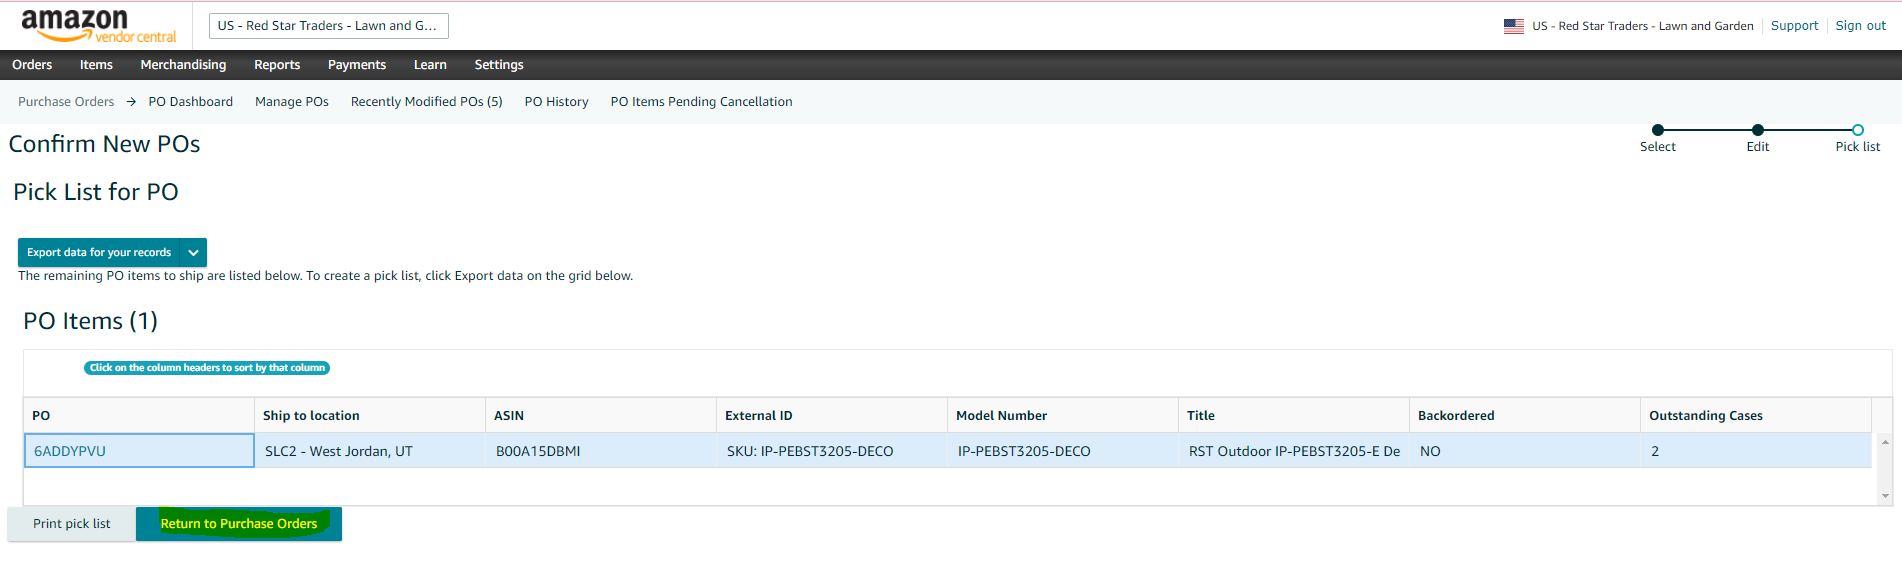The image size is (1902, 576).
Task: Open the Payments menu
Action: (357, 65)
